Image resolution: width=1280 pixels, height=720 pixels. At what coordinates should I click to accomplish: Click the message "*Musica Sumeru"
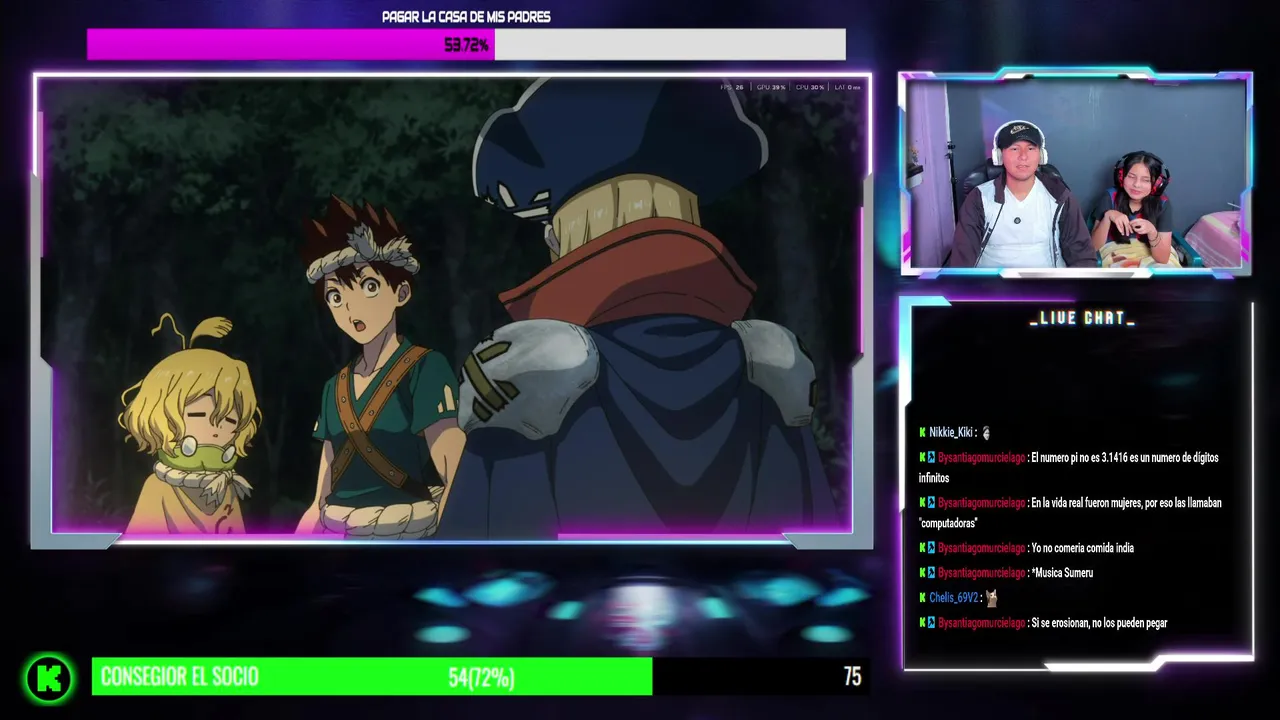pos(1062,572)
